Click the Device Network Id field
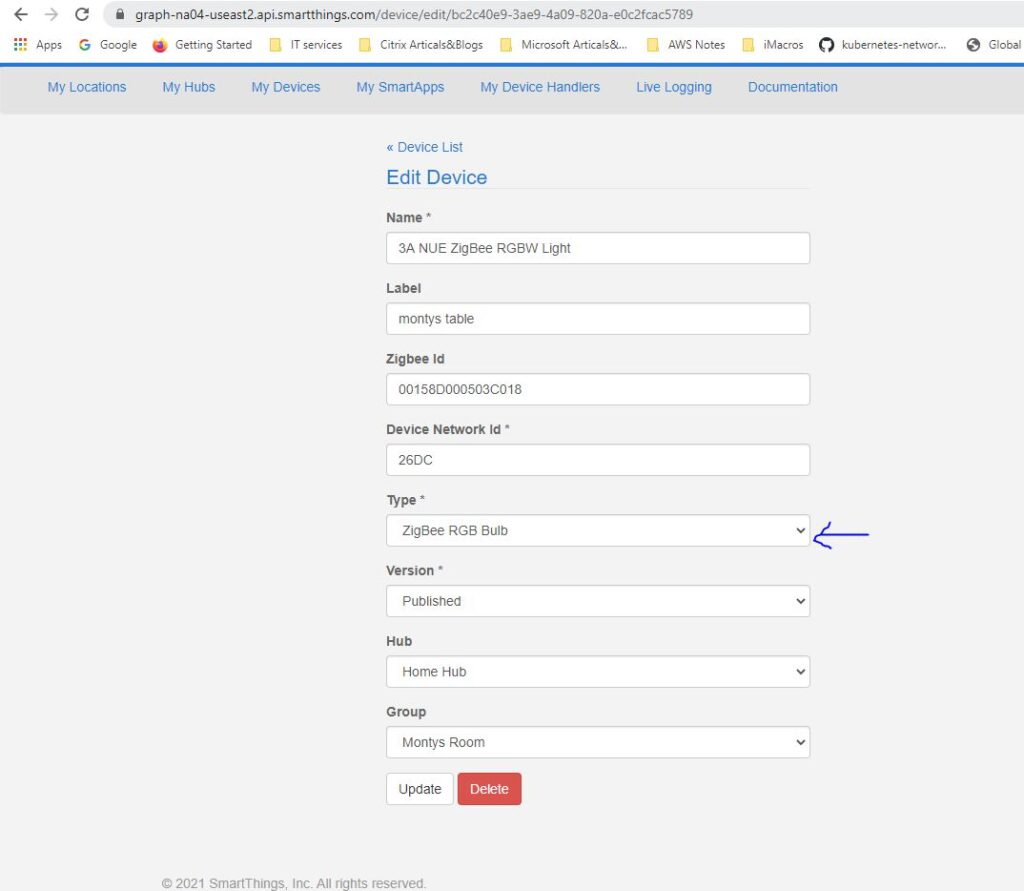This screenshot has height=891, width=1024. click(x=598, y=460)
